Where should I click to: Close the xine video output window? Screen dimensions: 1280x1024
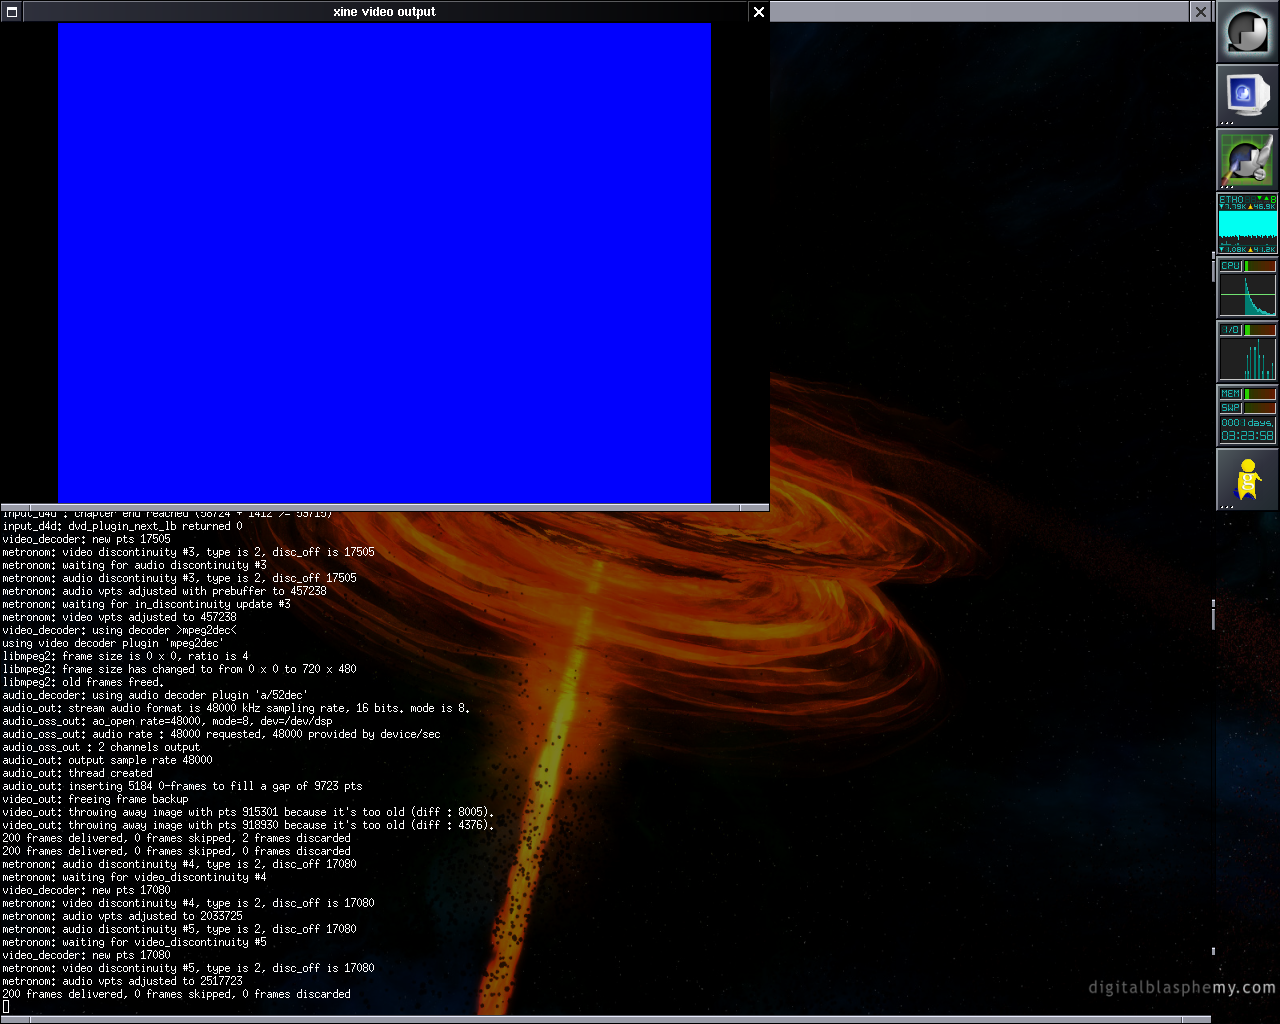click(x=759, y=12)
